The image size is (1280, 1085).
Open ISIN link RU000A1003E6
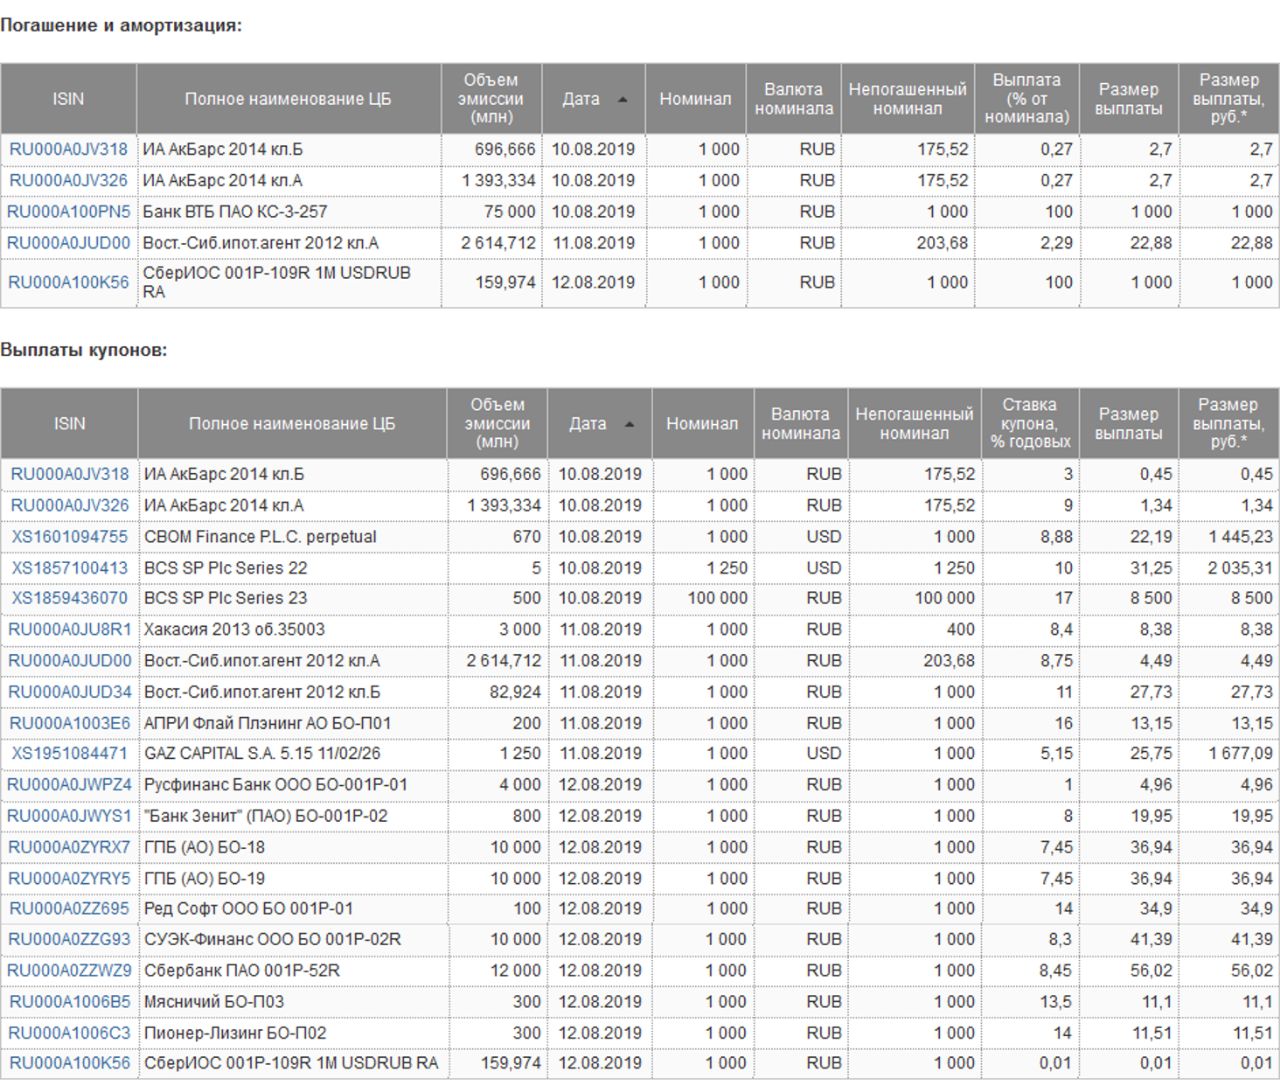click(x=70, y=723)
